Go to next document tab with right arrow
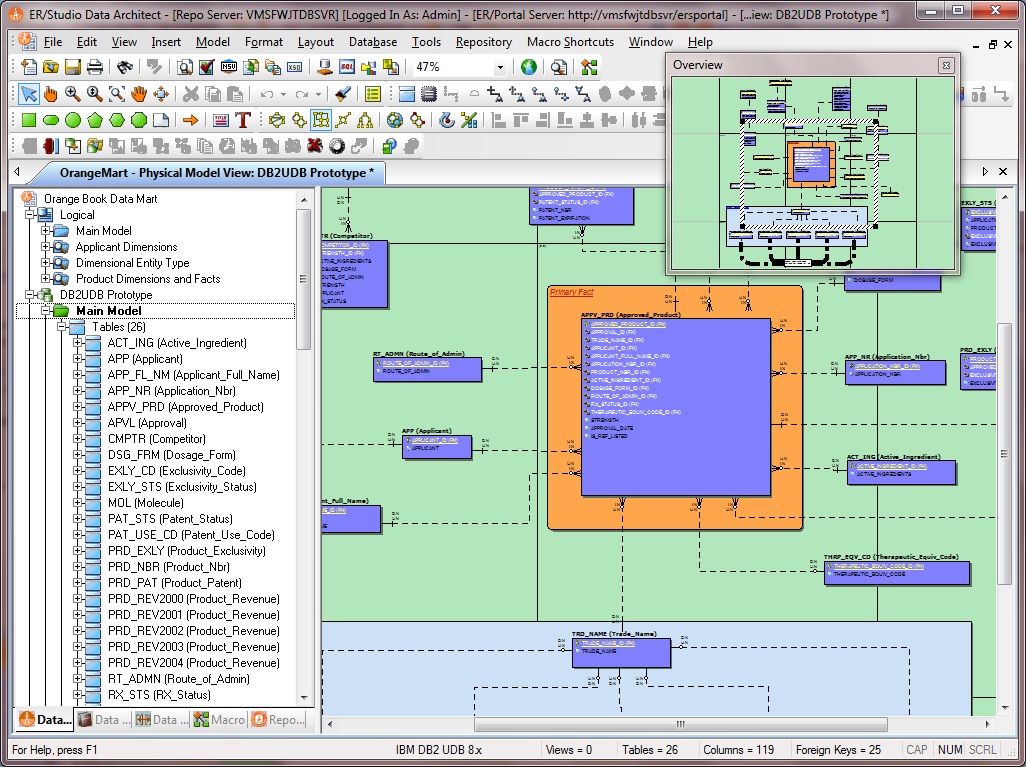The image size is (1026, 767). (985, 171)
